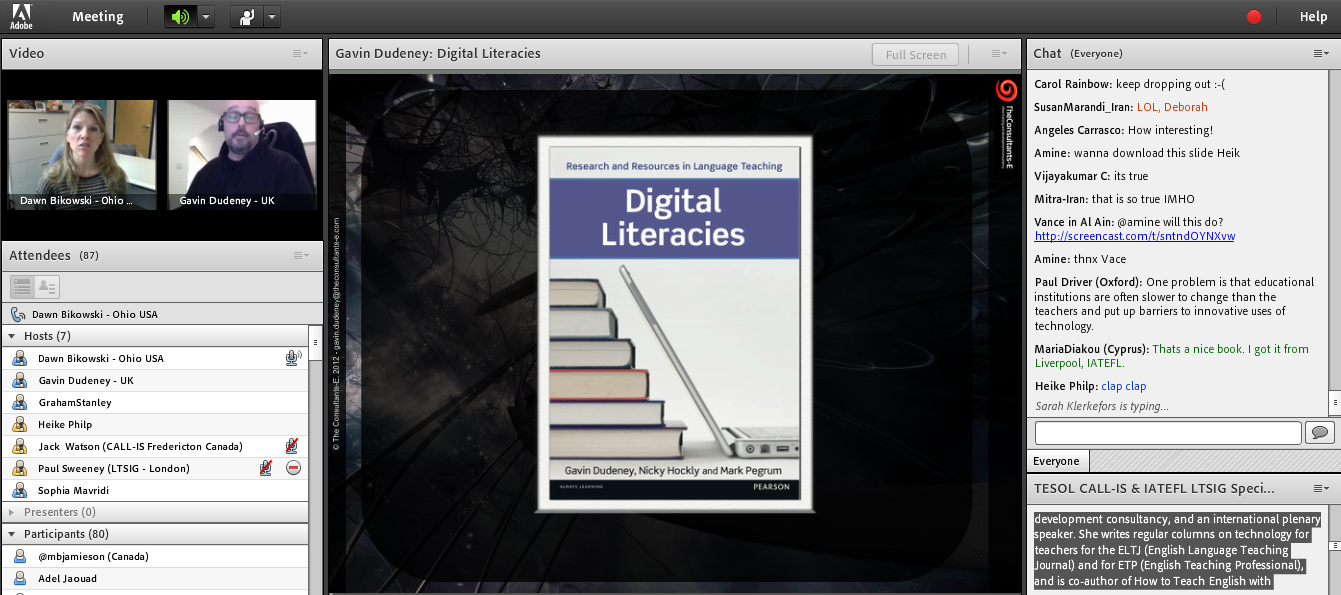Screen dimensions: 1341x595
Task: Mute the green speaker audio button
Action: tap(180, 17)
